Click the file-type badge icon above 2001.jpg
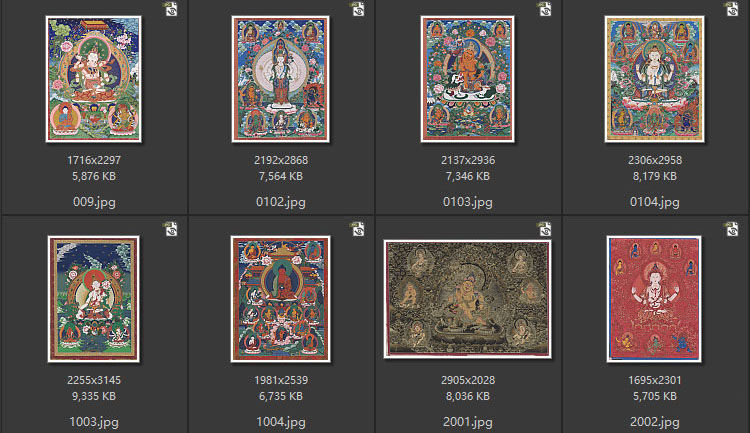Viewport: 750px width, 433px height. tap(545, 229)
